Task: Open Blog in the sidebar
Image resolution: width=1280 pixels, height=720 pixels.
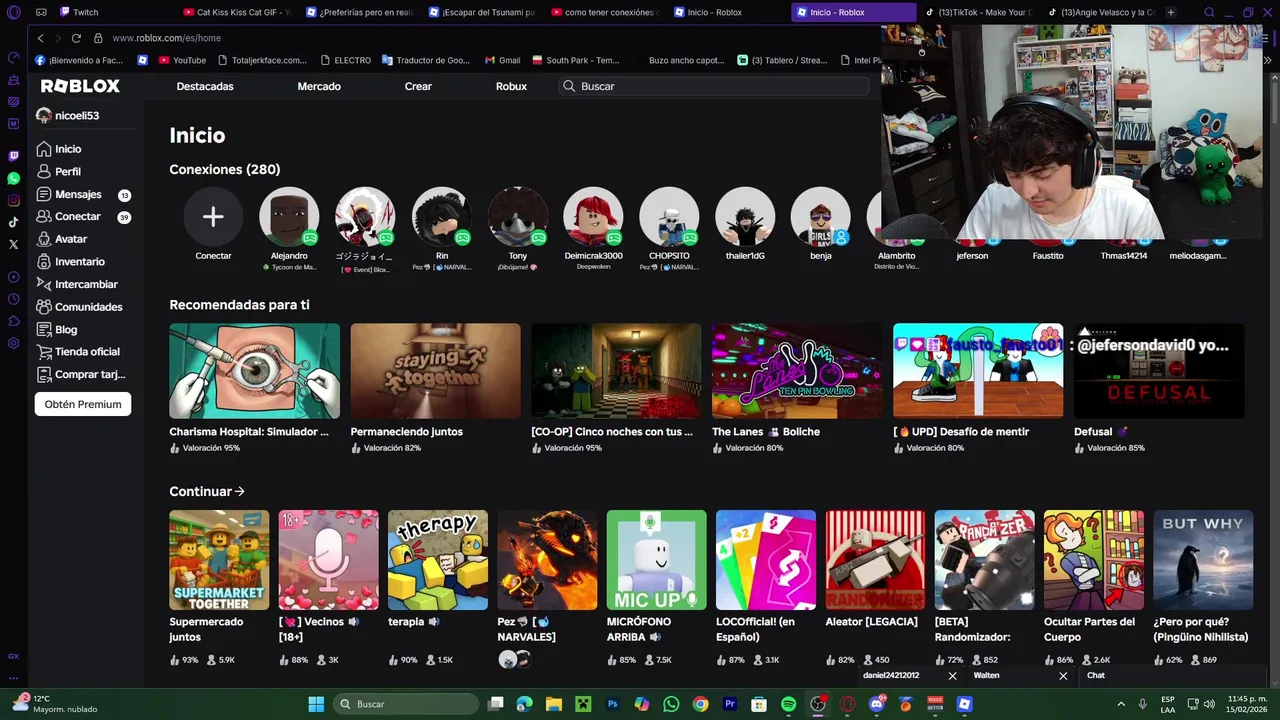Action: point(66,330)
